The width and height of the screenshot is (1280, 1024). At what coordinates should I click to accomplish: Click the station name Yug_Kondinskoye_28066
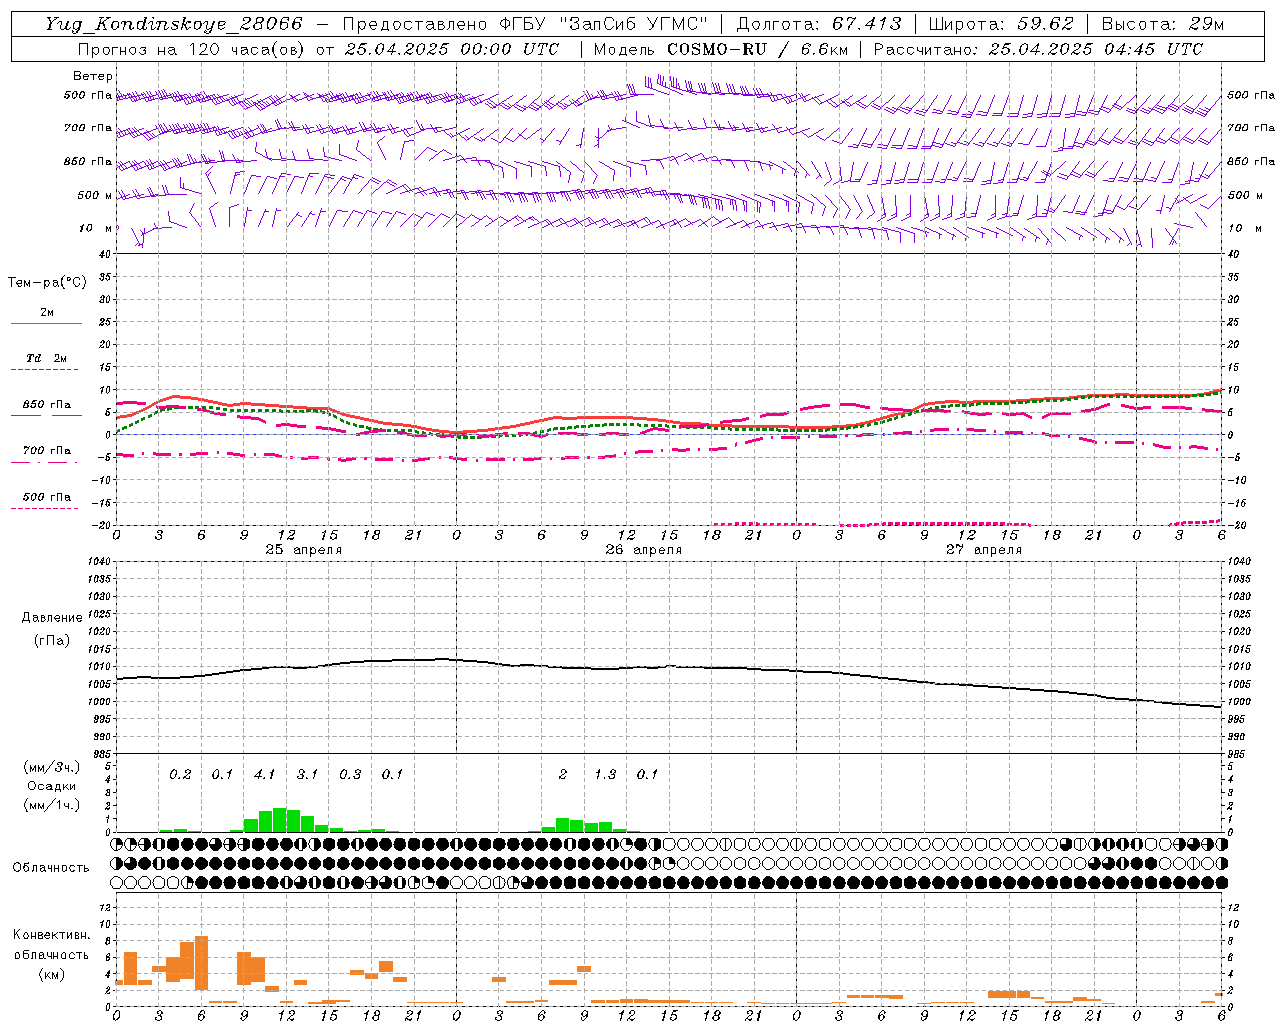click(173, 24)
